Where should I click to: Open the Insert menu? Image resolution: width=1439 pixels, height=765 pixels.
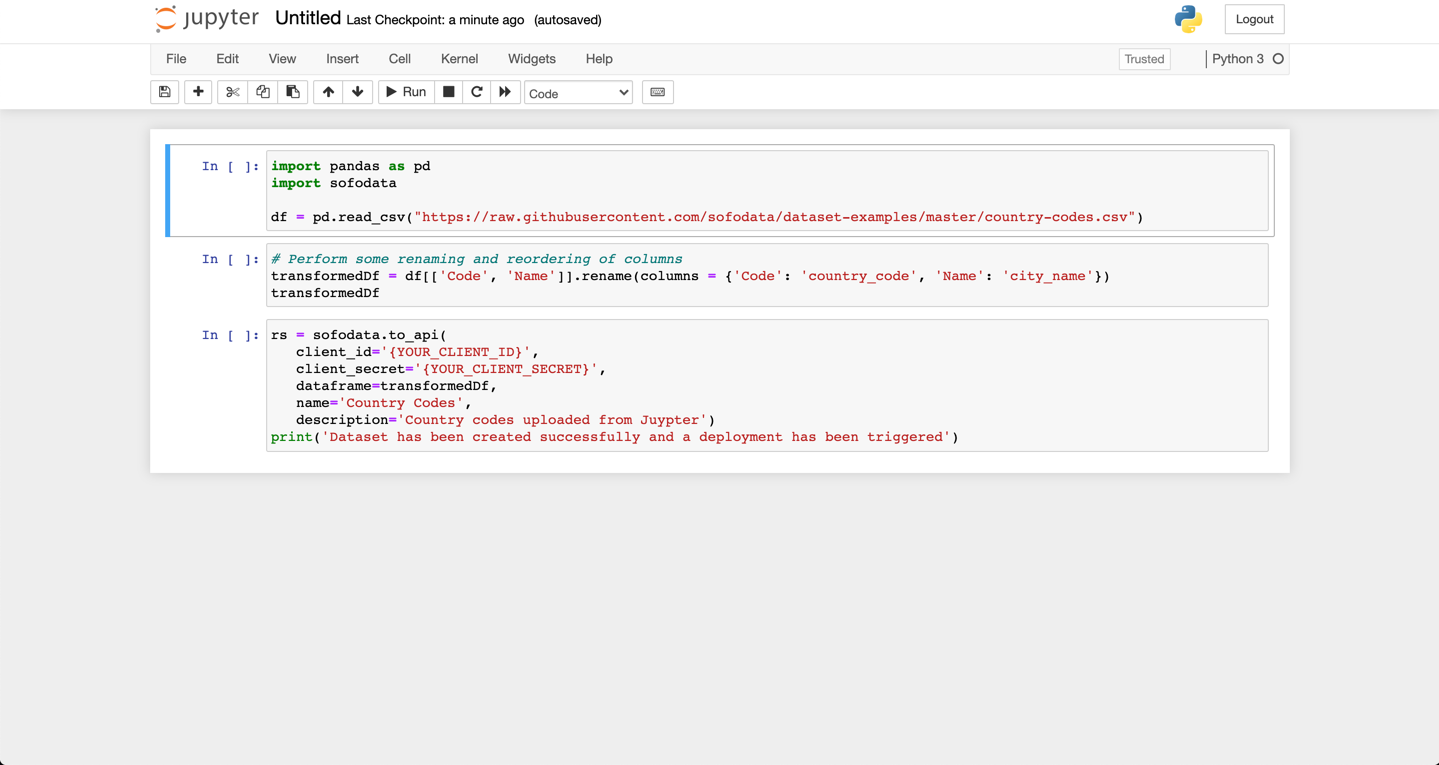[342, 59]
